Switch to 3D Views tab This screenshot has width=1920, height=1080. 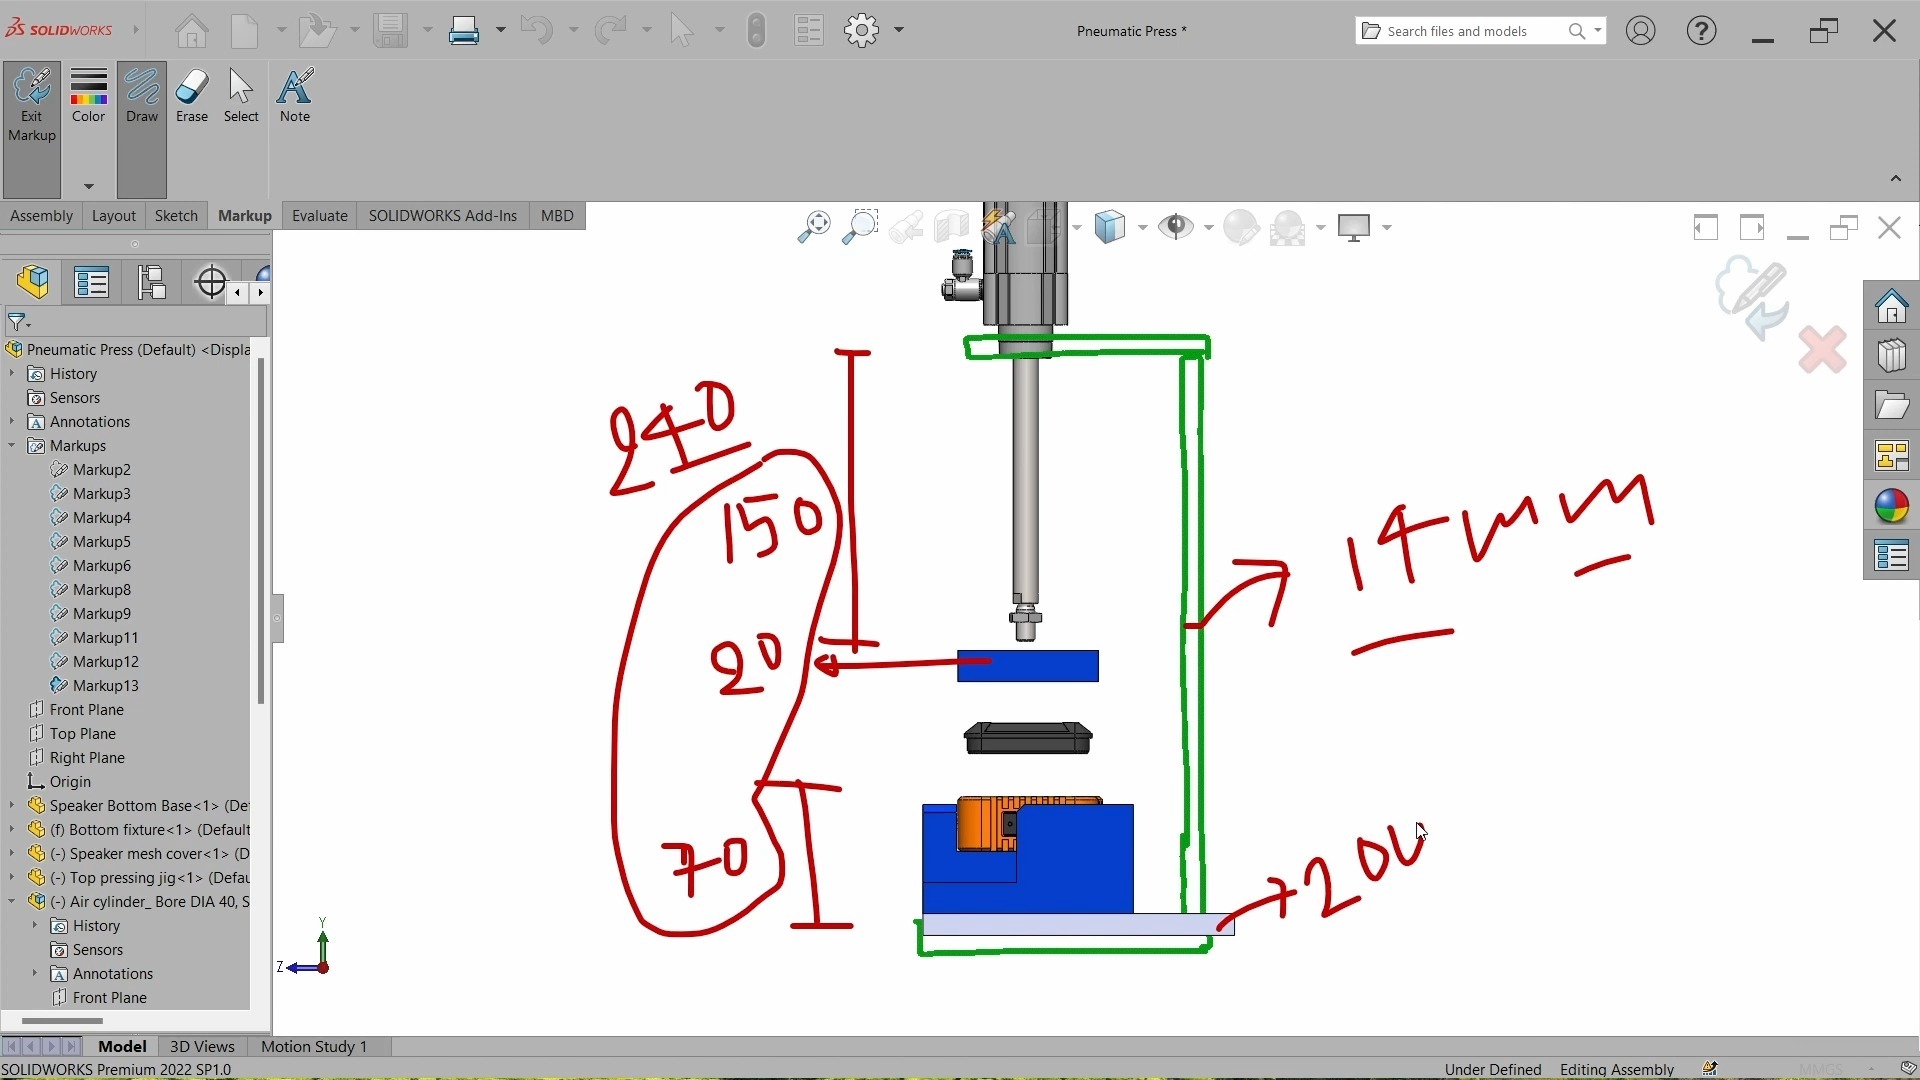(x=202, y=1046)
